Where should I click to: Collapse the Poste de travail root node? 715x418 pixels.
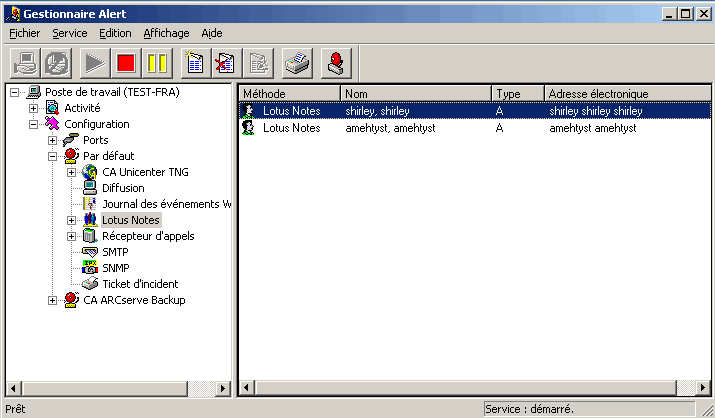pos(15,93)
